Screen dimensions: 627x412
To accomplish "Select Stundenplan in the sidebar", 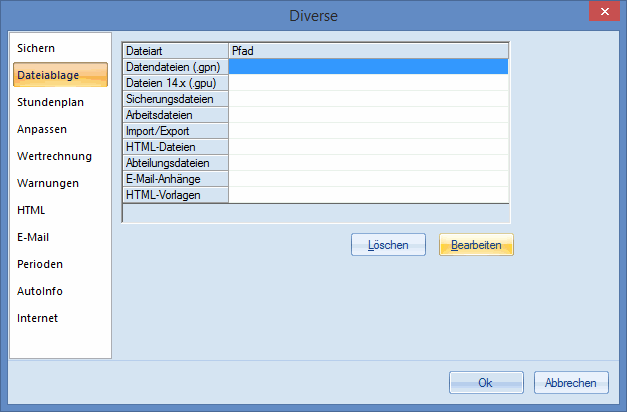I will pyautogui.click(x=48, y=102).
